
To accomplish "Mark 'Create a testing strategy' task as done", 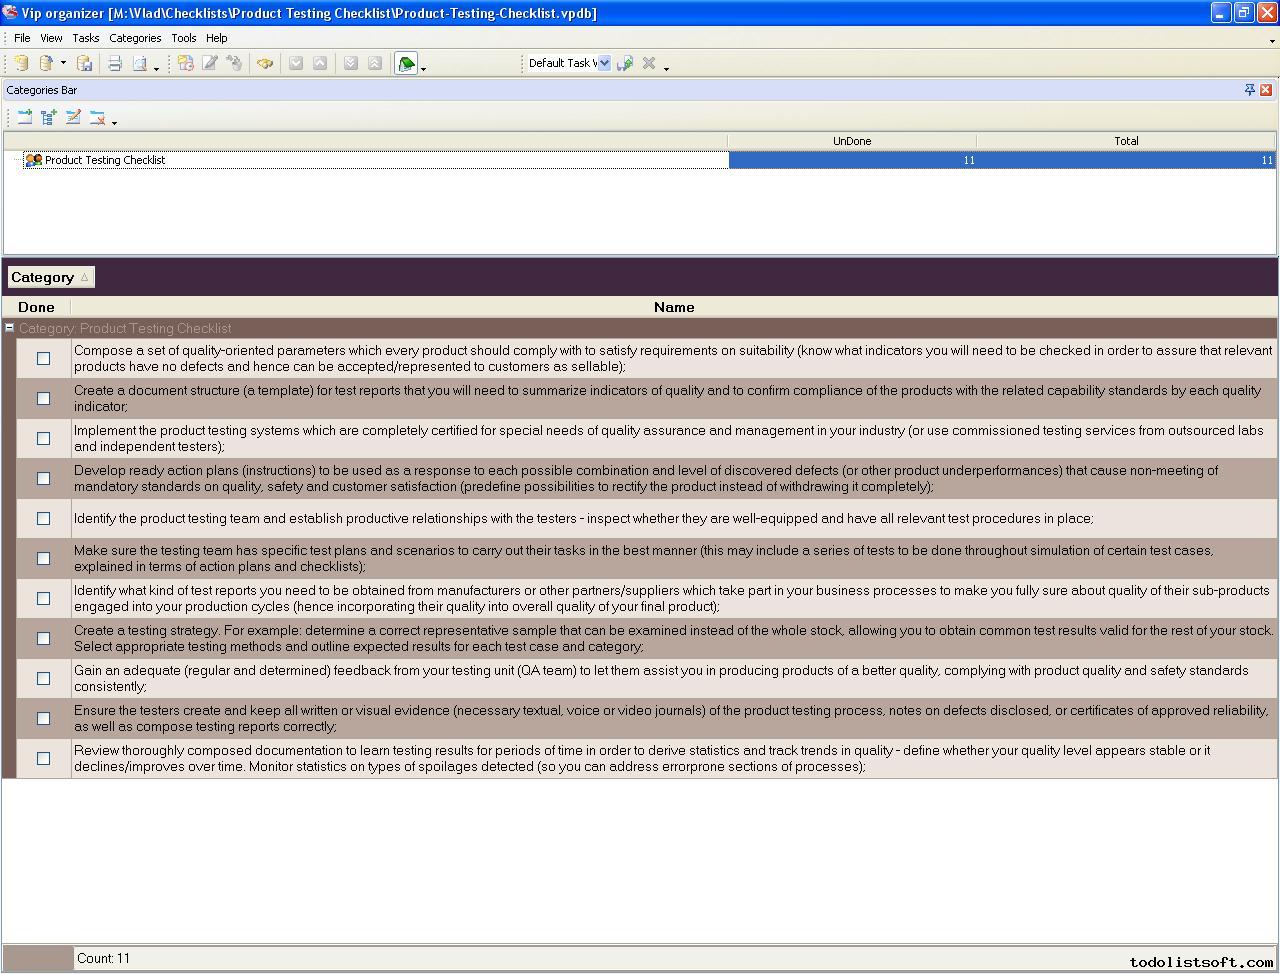I will pos(43,638).
